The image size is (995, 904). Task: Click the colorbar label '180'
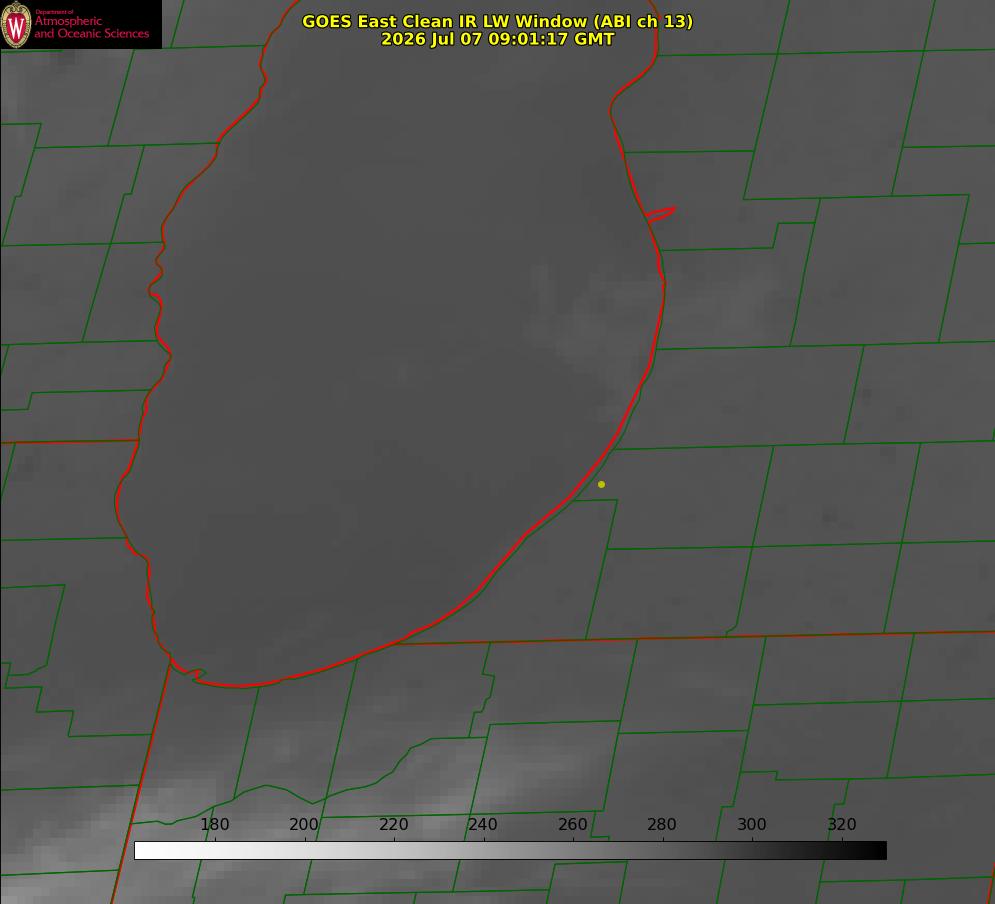pyautogui.click(x=214, y=824)
